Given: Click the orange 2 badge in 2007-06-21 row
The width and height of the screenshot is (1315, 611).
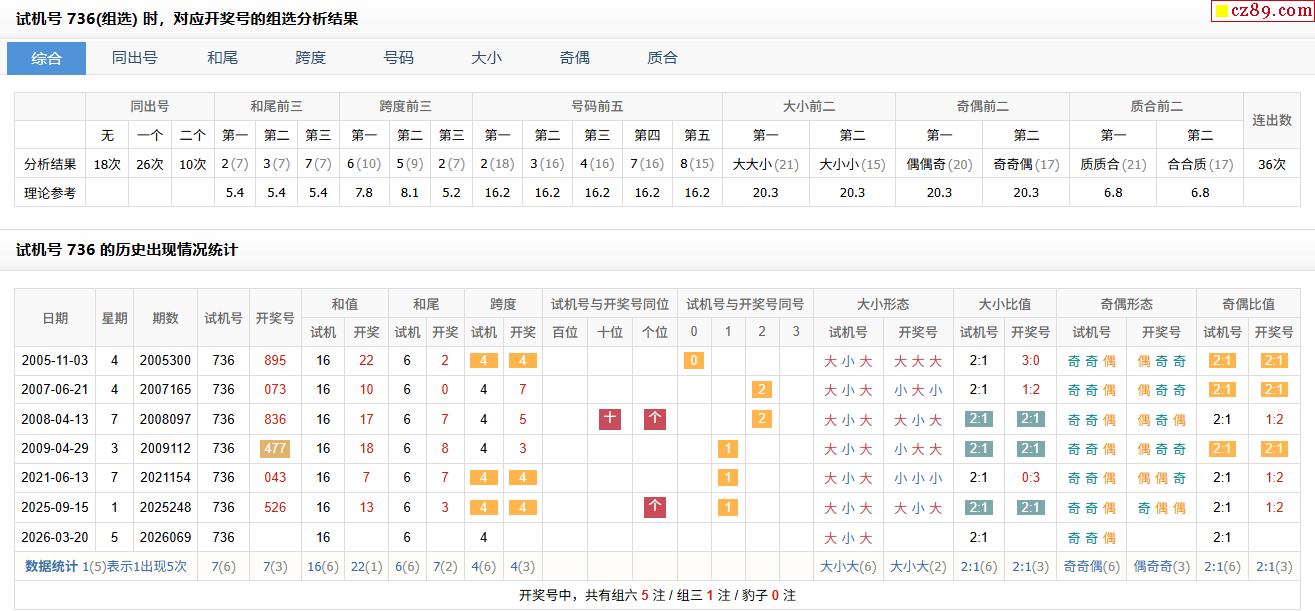Looking at the screenshot, I should pyautogui.click(x=762, y=390).
